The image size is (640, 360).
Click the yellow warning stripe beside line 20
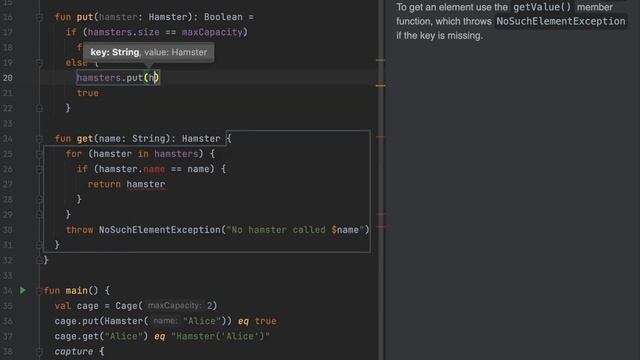(x=380, y=86)
